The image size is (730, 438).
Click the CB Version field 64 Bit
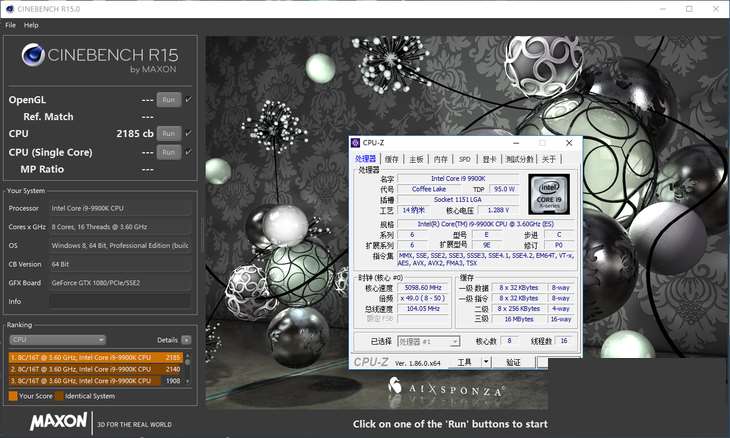coord(120,264)
